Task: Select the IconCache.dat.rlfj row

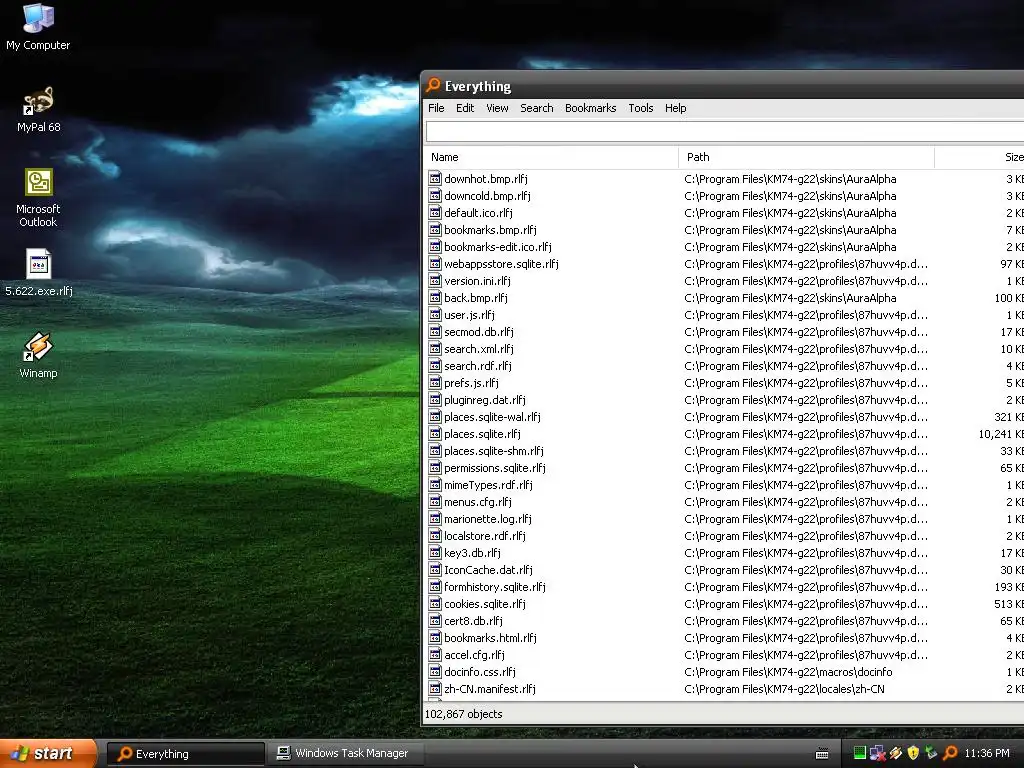Action: point(725,569)
